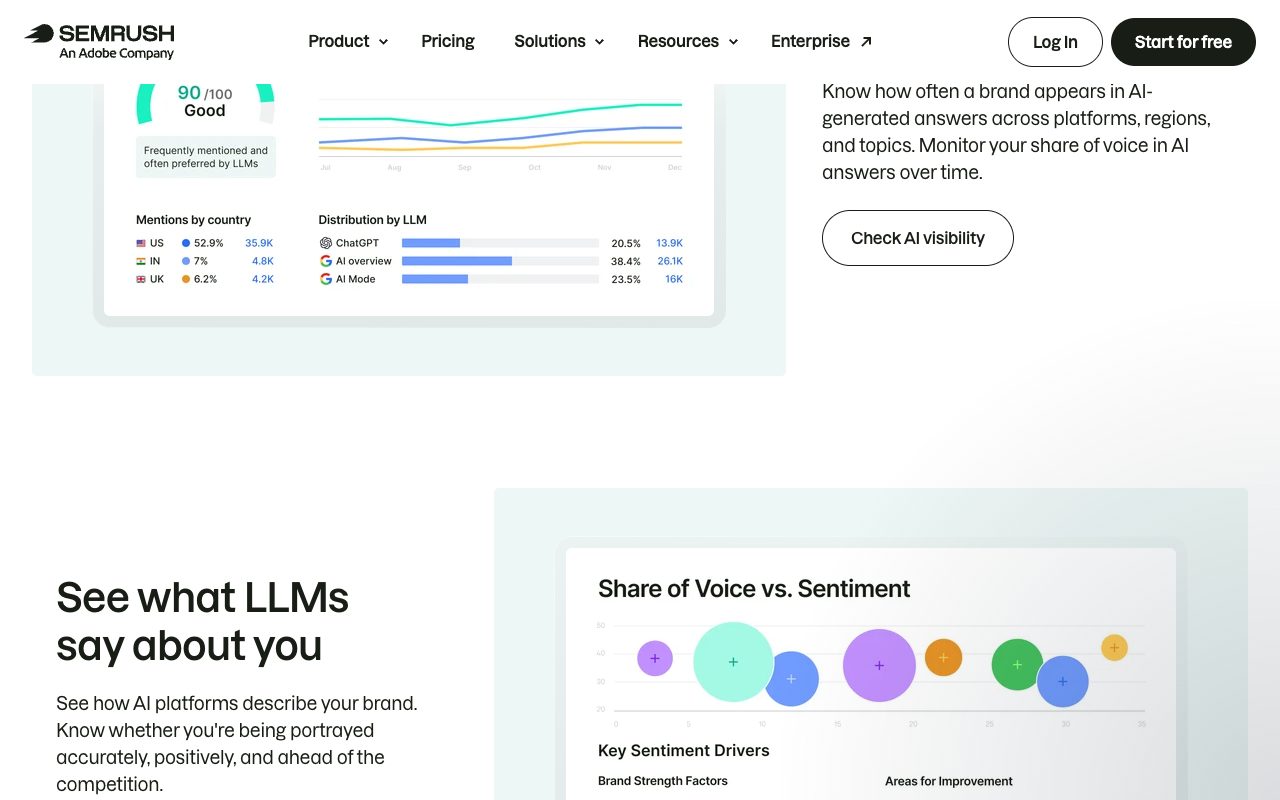Click the AI overview distribution bar
The image size is (1280, 800).
500,261
